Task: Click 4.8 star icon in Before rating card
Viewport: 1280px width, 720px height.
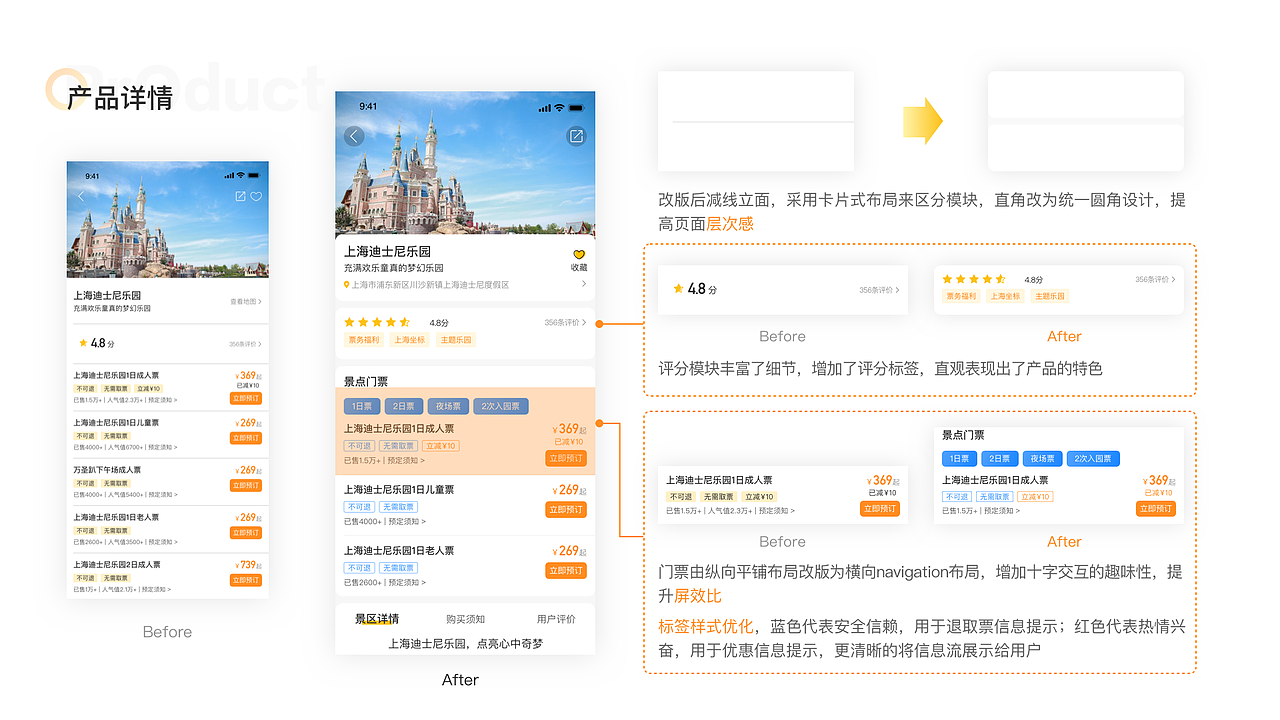Action: pyautogui.click(x=678, y=288)
